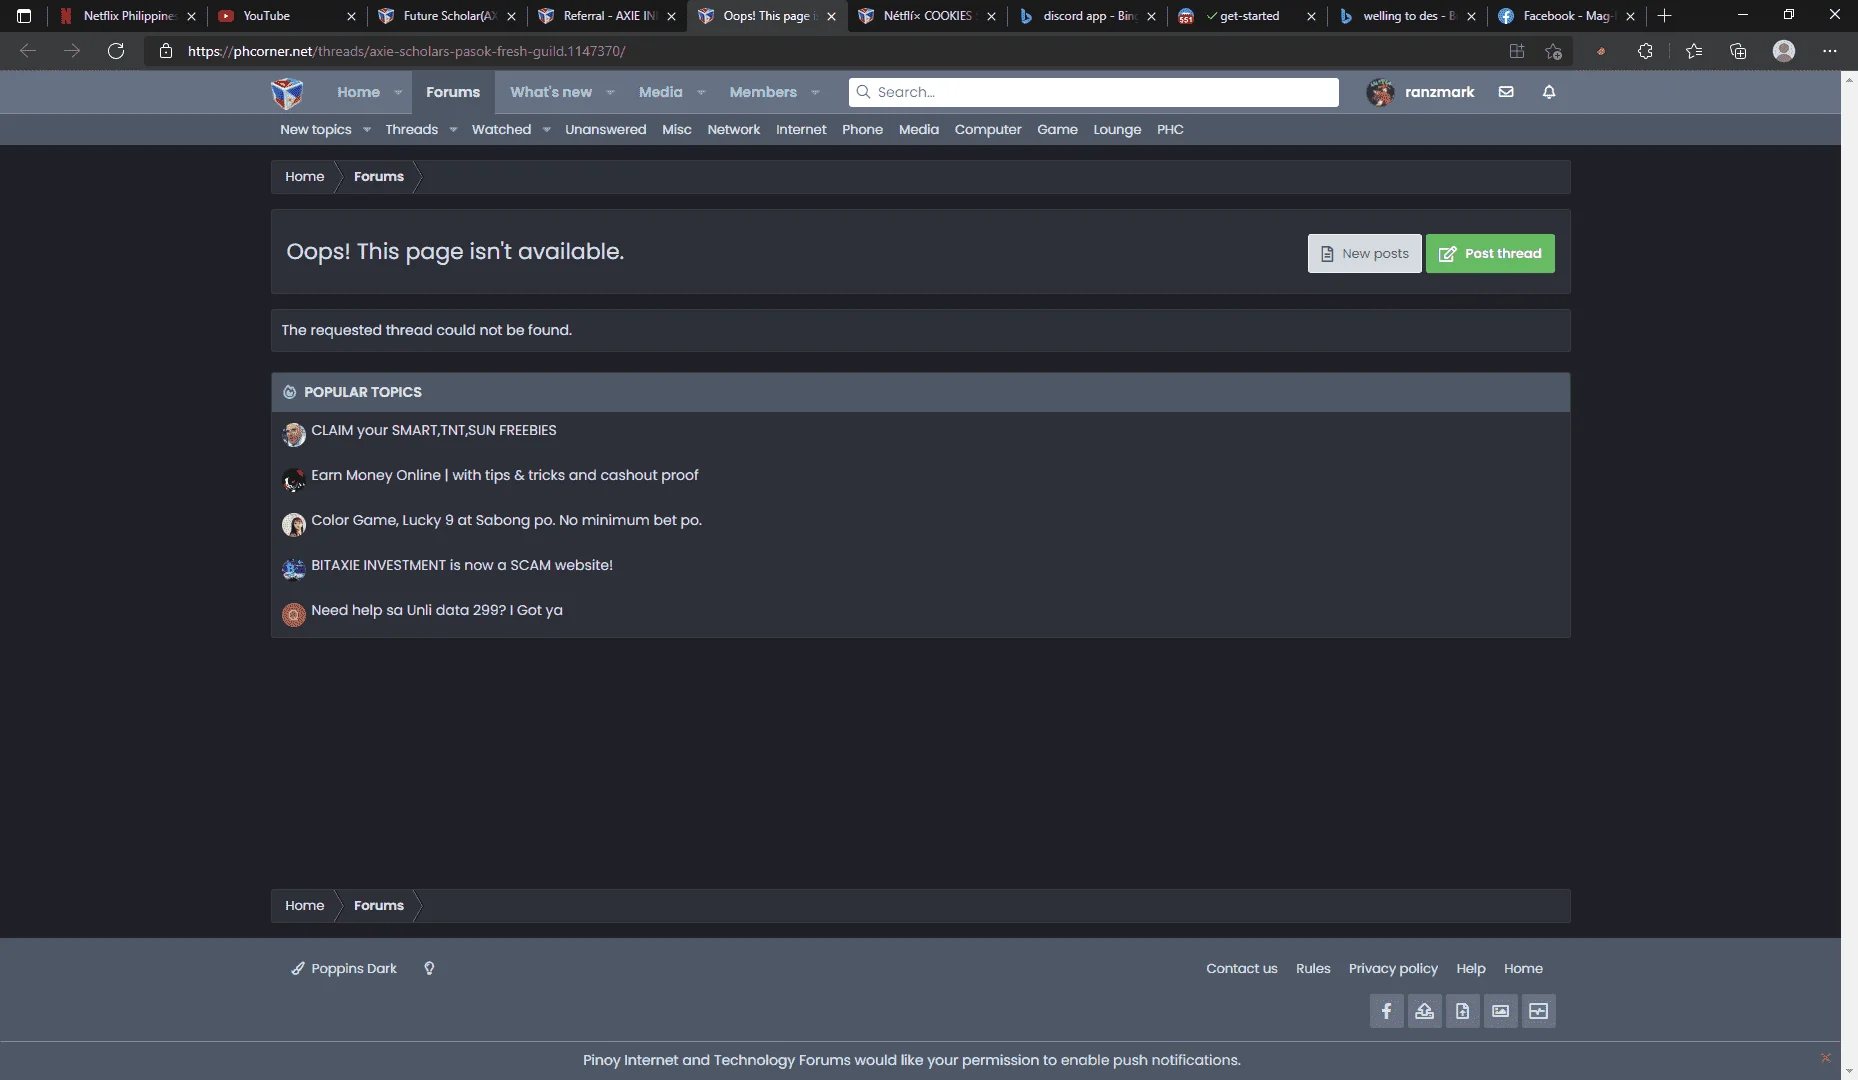Click the image footer icon
The height and width of the screenshot is (1080, 1858).
pyautogui.click(x=1500, y=1011)
